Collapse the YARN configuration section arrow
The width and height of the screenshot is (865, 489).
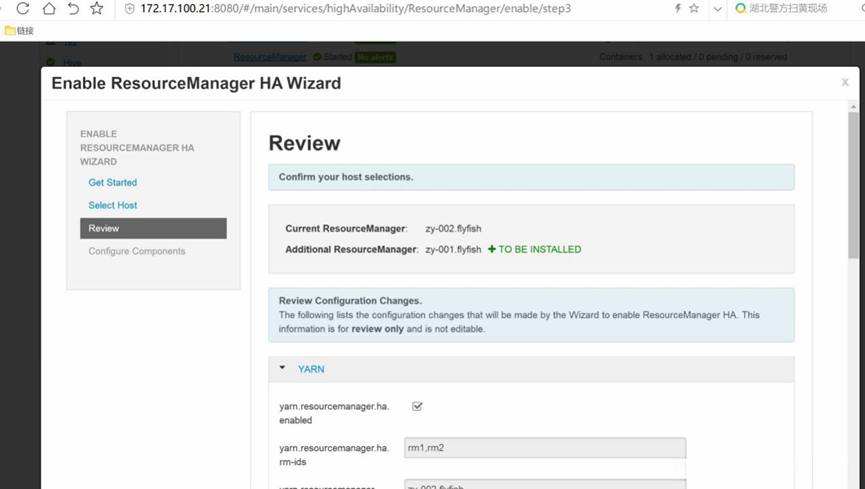pyautogui.click(x=282, y=368)
